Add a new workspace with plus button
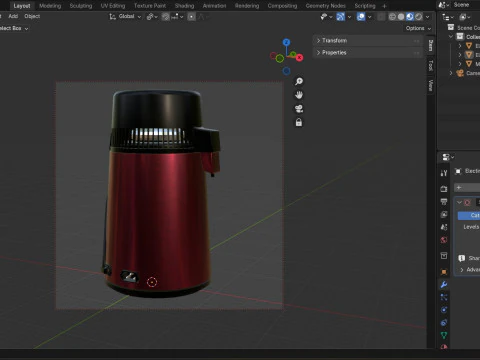Image resolution: width=480 pixels, height=360 pixels. (x=384, y=6)
